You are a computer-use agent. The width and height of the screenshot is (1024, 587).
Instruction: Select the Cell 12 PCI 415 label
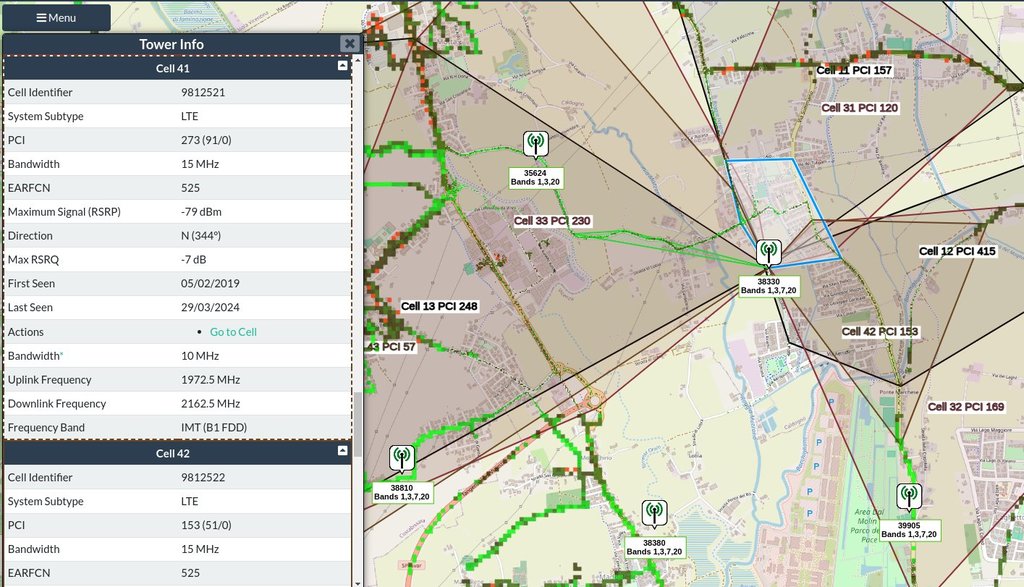coord(957,251)
